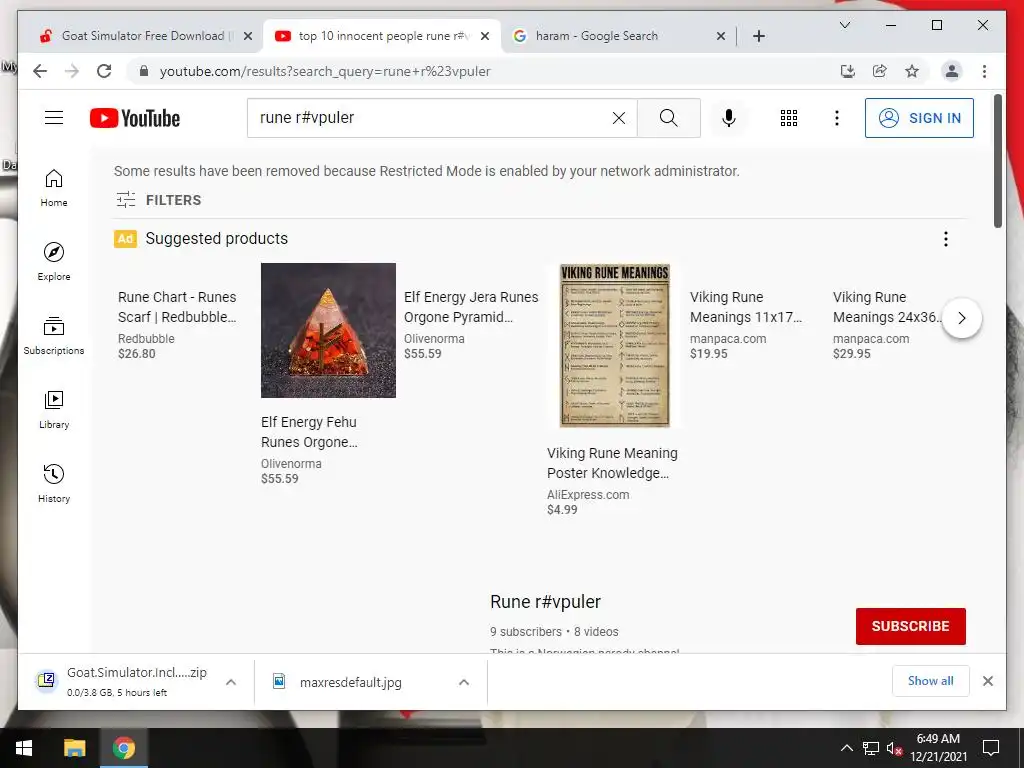Viewport: 1024px width, 768px height.
Task: Show next suggested products with arrow
Action: [x=961, y=318]
